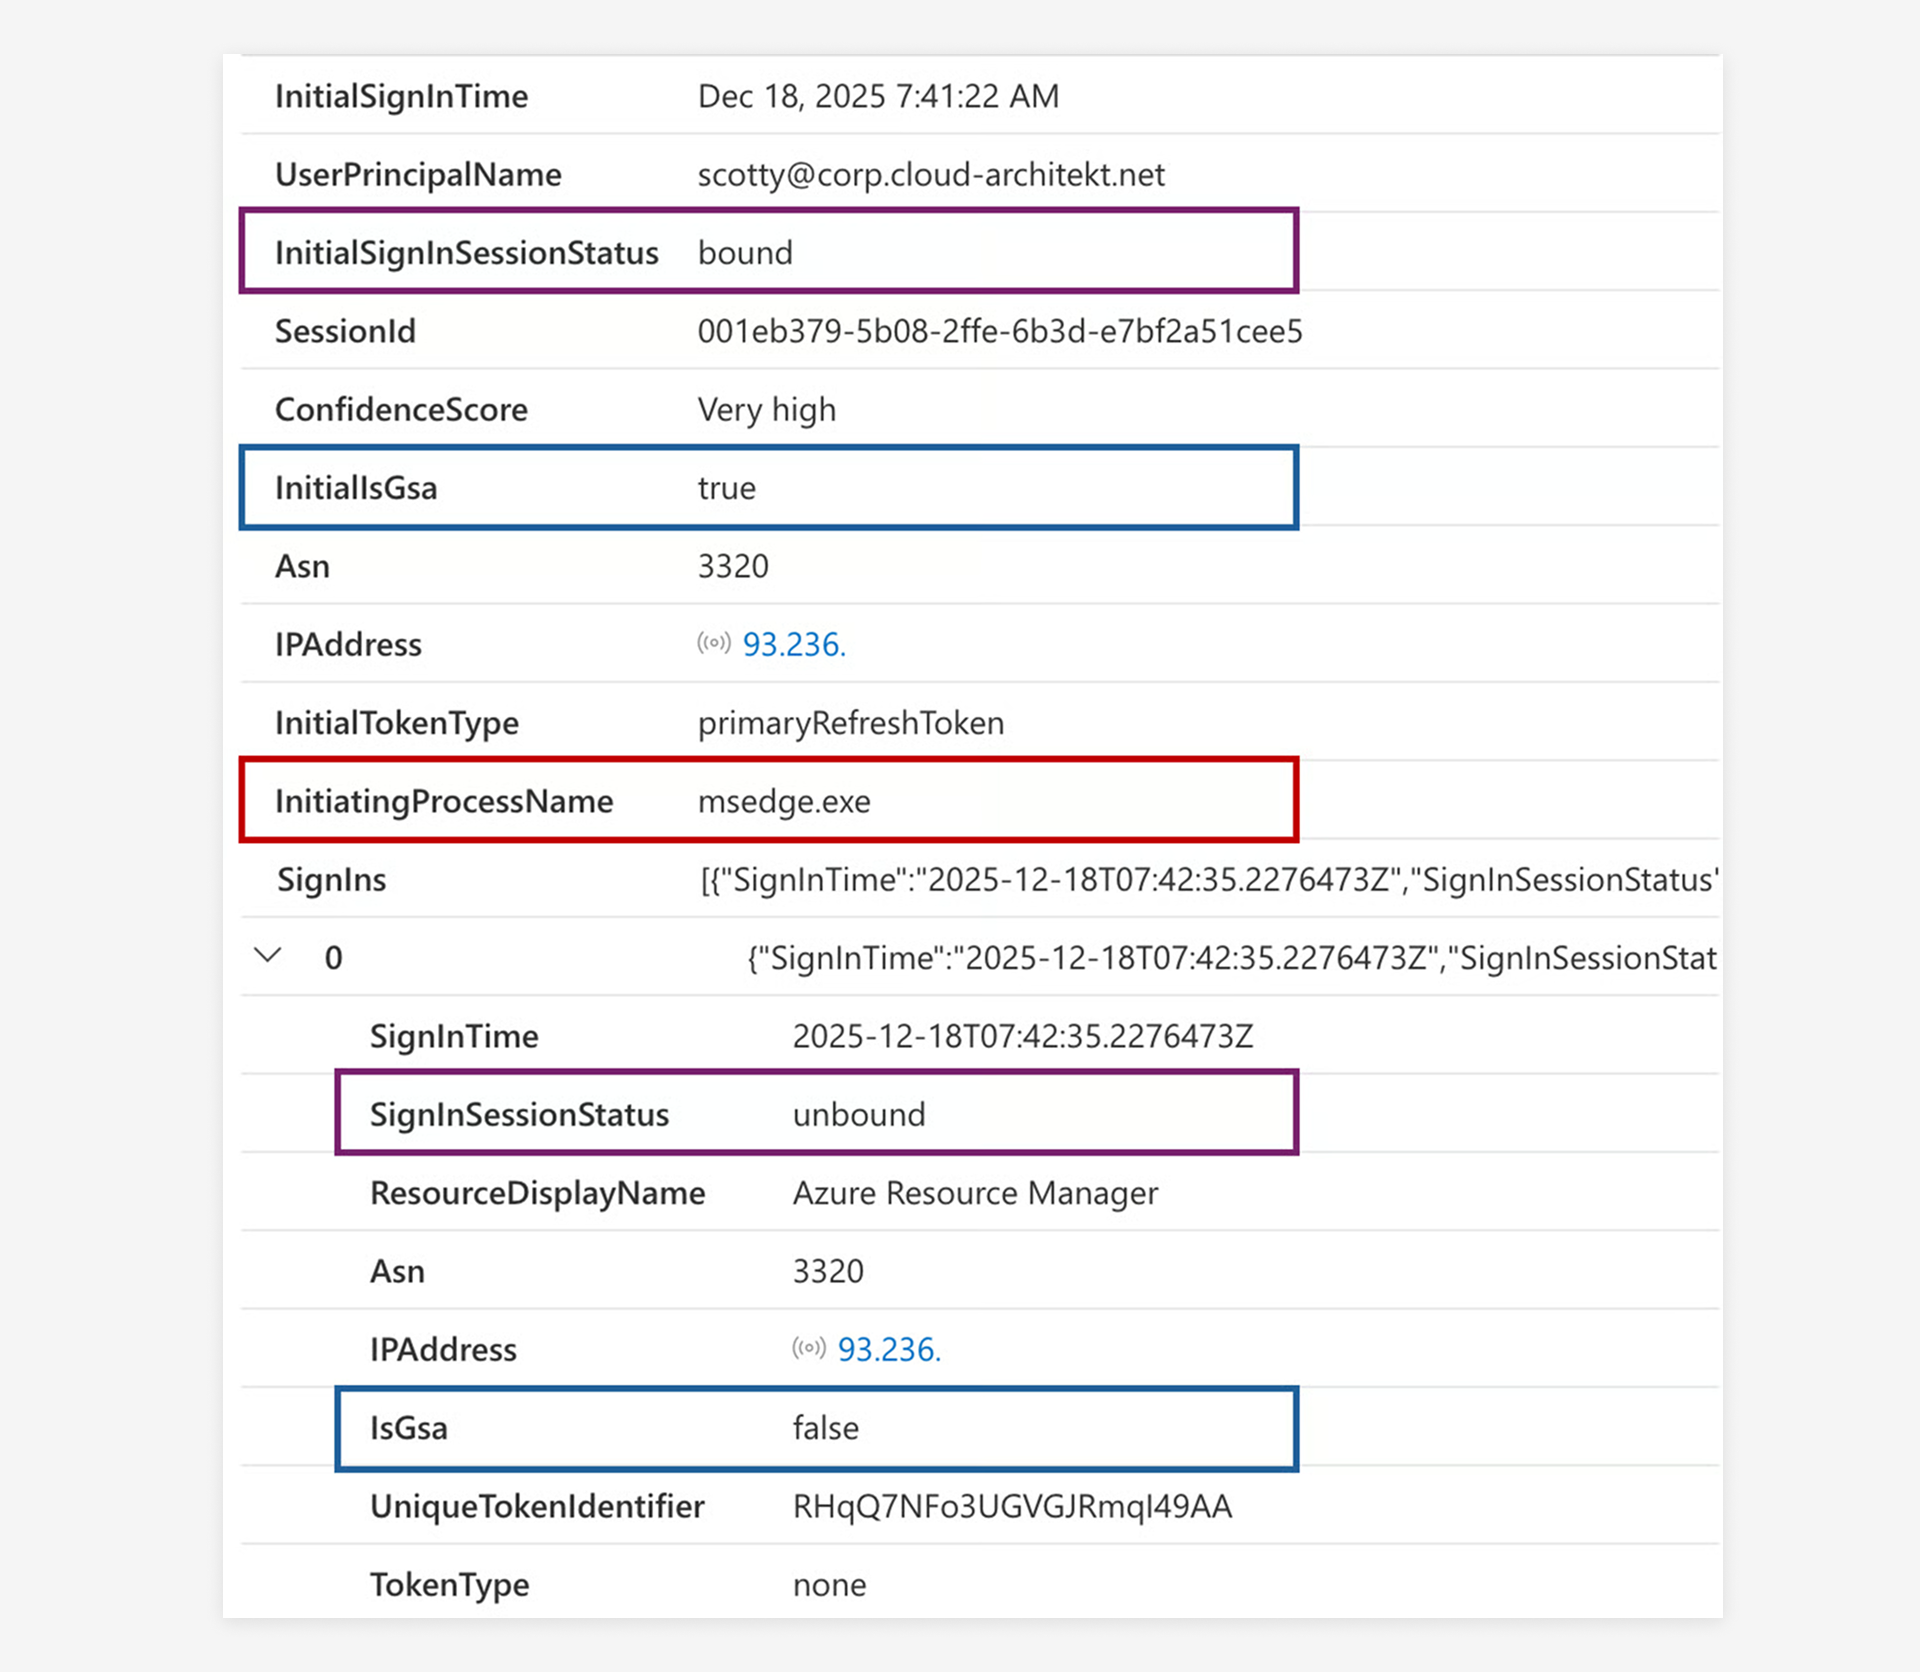This screenshot has height=1672, width=1920.
Task: Click the ResourceDisplayName Azure Resource Manager value
Action: pos(975,1193)
